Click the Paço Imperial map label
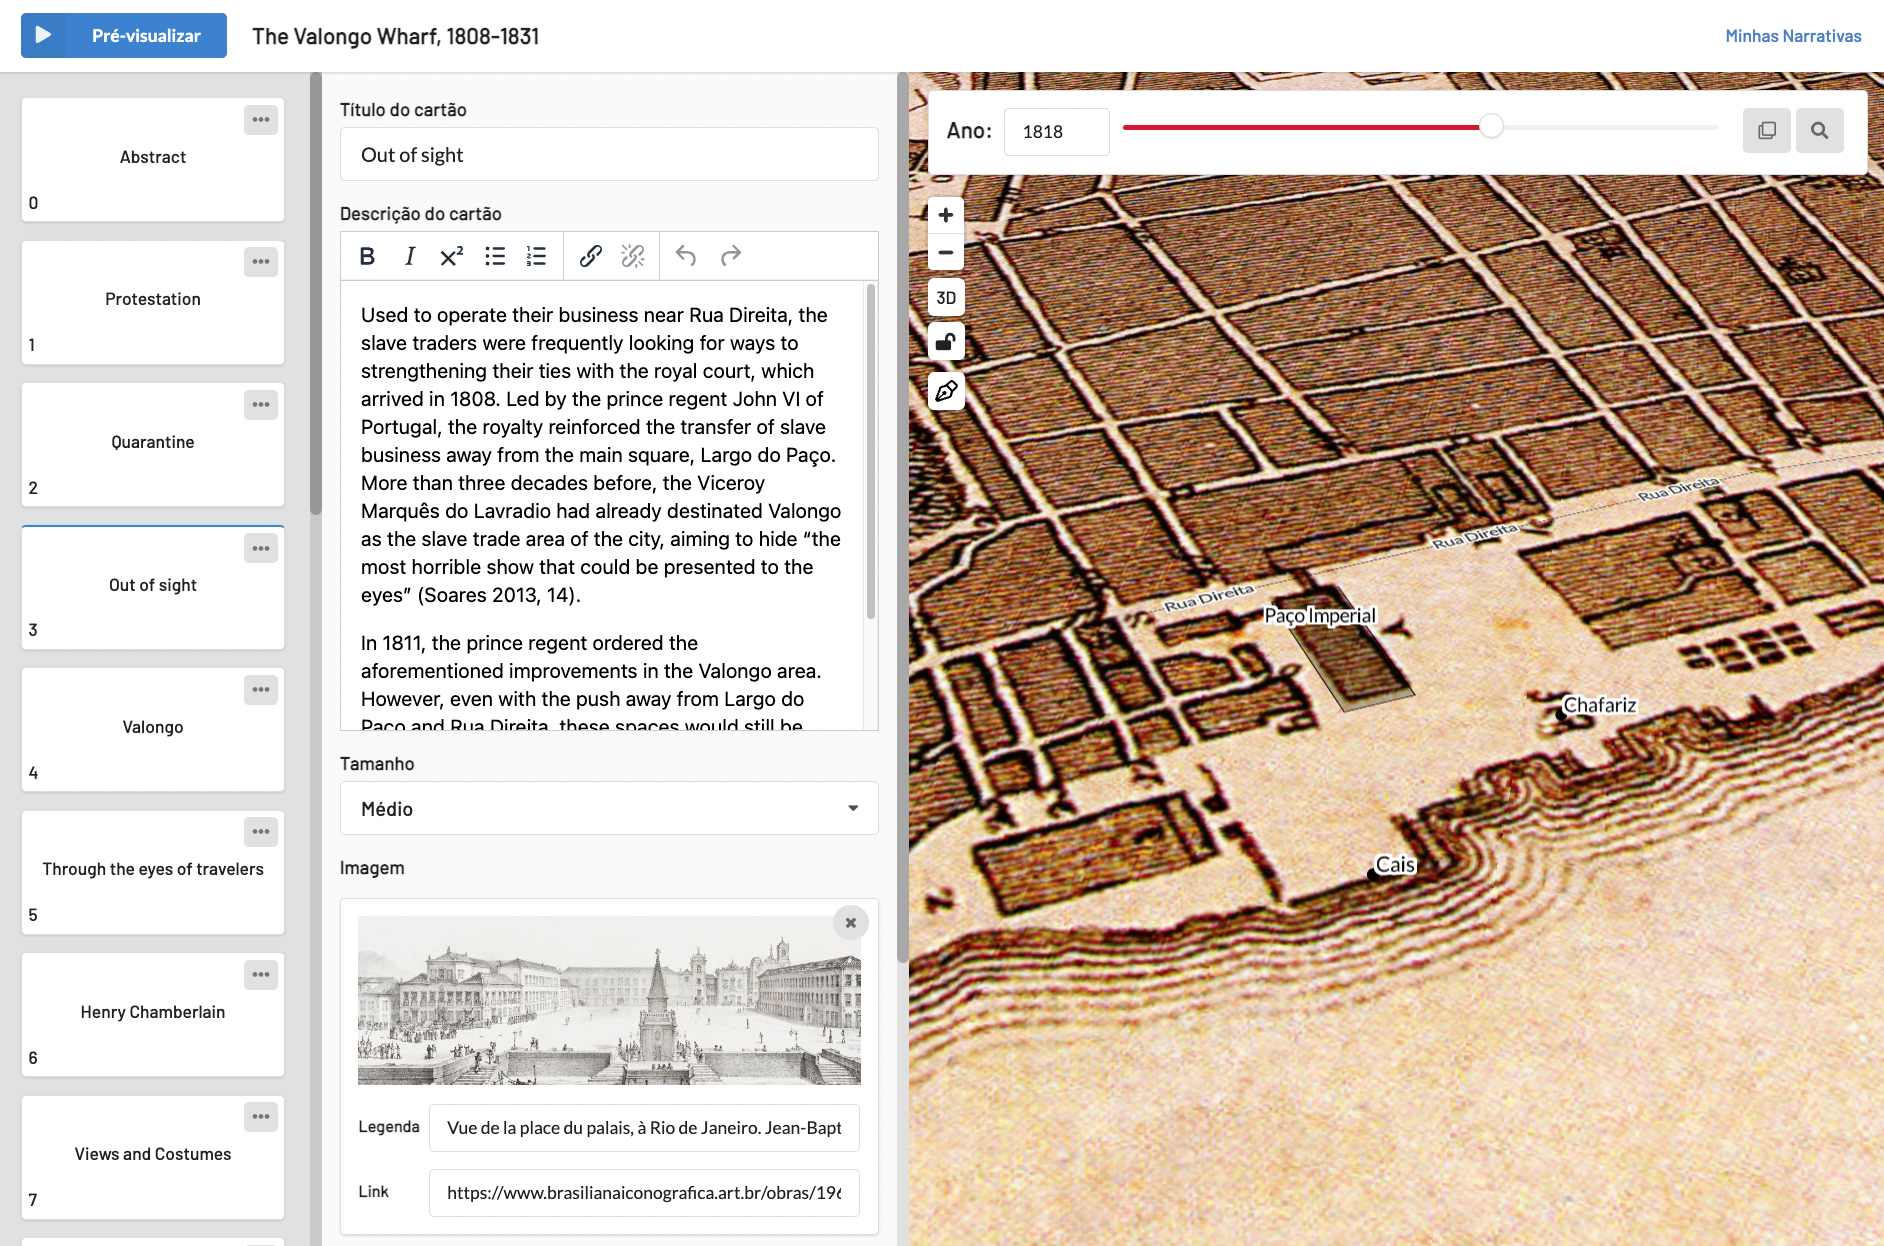This screenshot has height=1246, width=1884. click(1320, 616)
